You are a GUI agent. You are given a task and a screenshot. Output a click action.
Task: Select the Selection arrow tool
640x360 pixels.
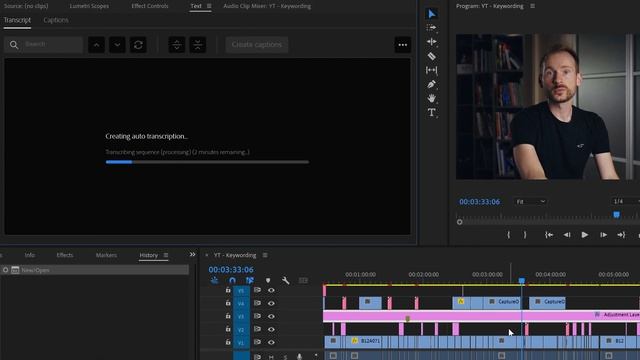[432, 14]
